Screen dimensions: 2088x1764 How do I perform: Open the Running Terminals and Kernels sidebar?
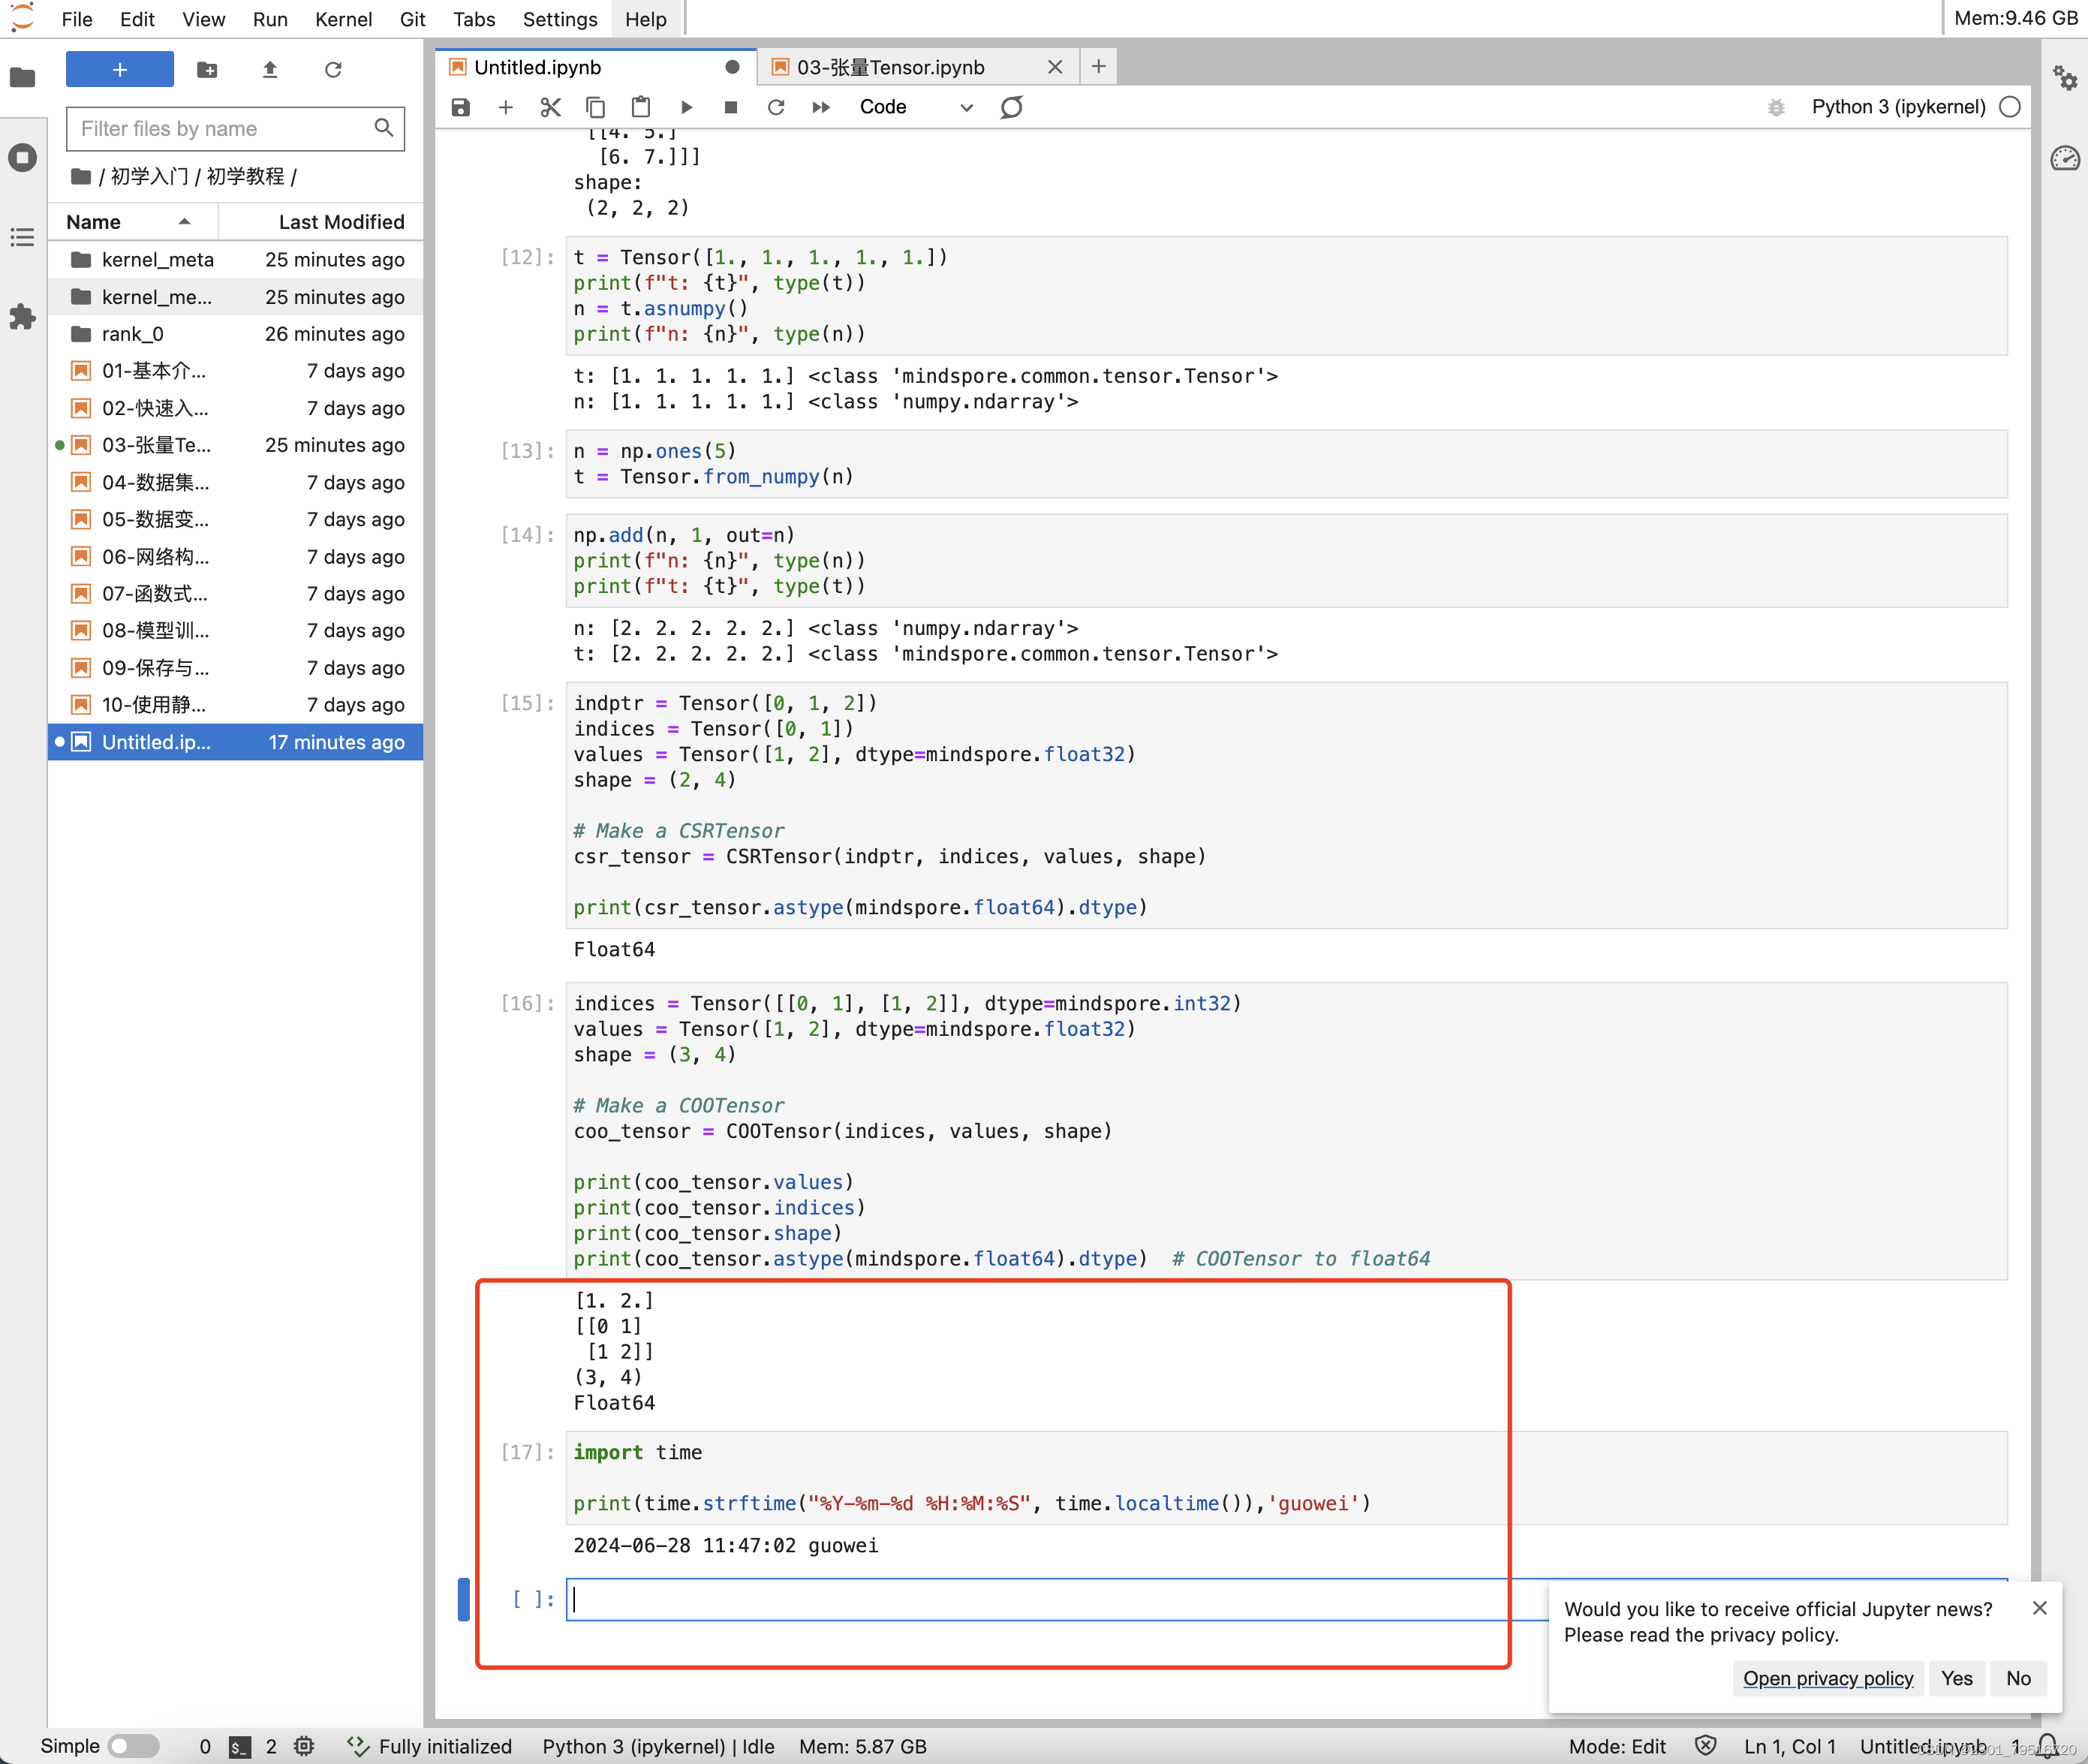[22, 157]
